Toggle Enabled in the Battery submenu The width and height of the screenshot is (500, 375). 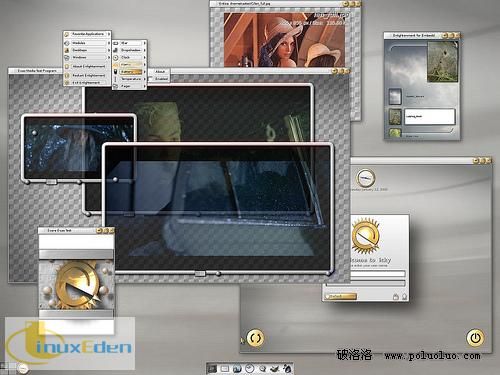[161, 79]
